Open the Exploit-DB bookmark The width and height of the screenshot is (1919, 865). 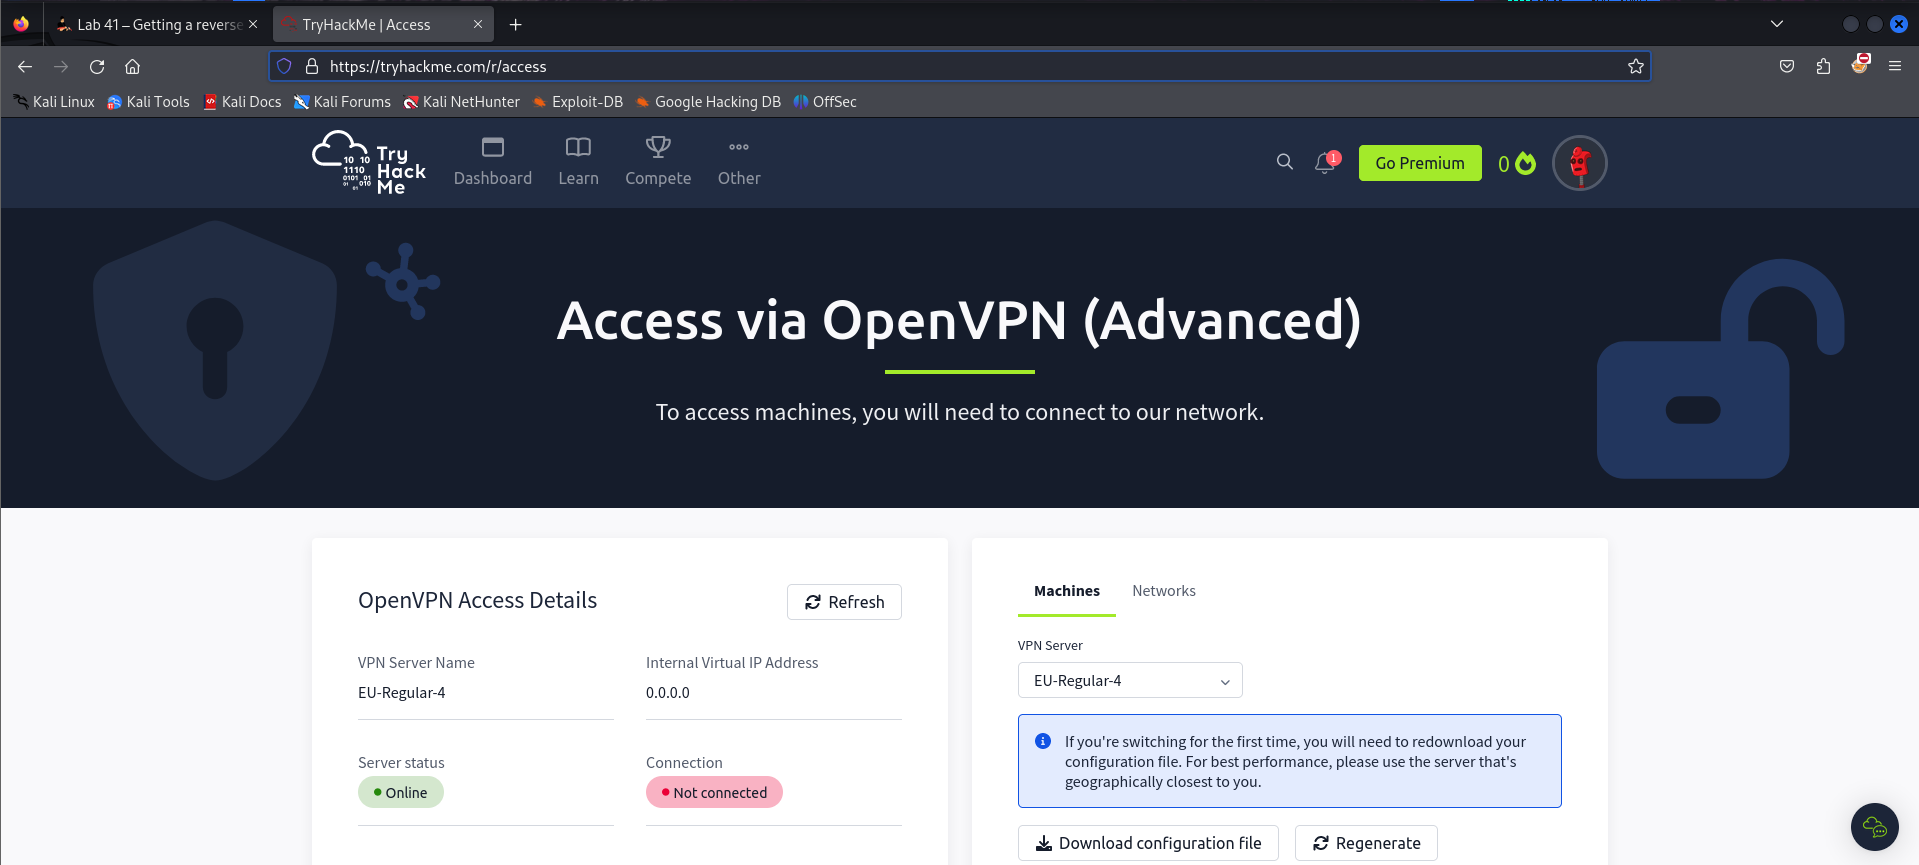577,102
